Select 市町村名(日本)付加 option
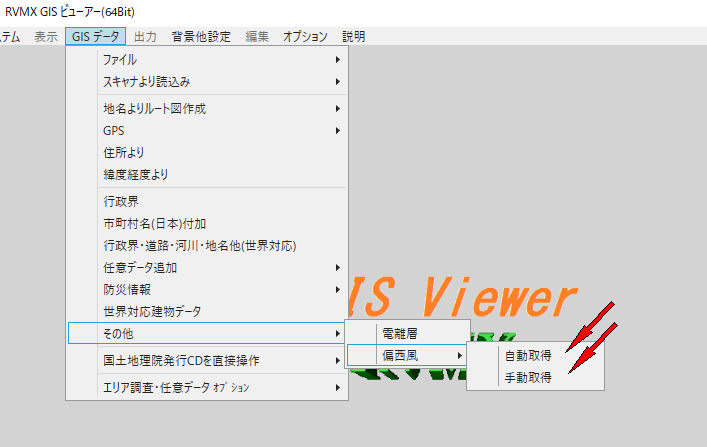The width and height of the screenshot is (707, 447). click(x=154, y=223)
